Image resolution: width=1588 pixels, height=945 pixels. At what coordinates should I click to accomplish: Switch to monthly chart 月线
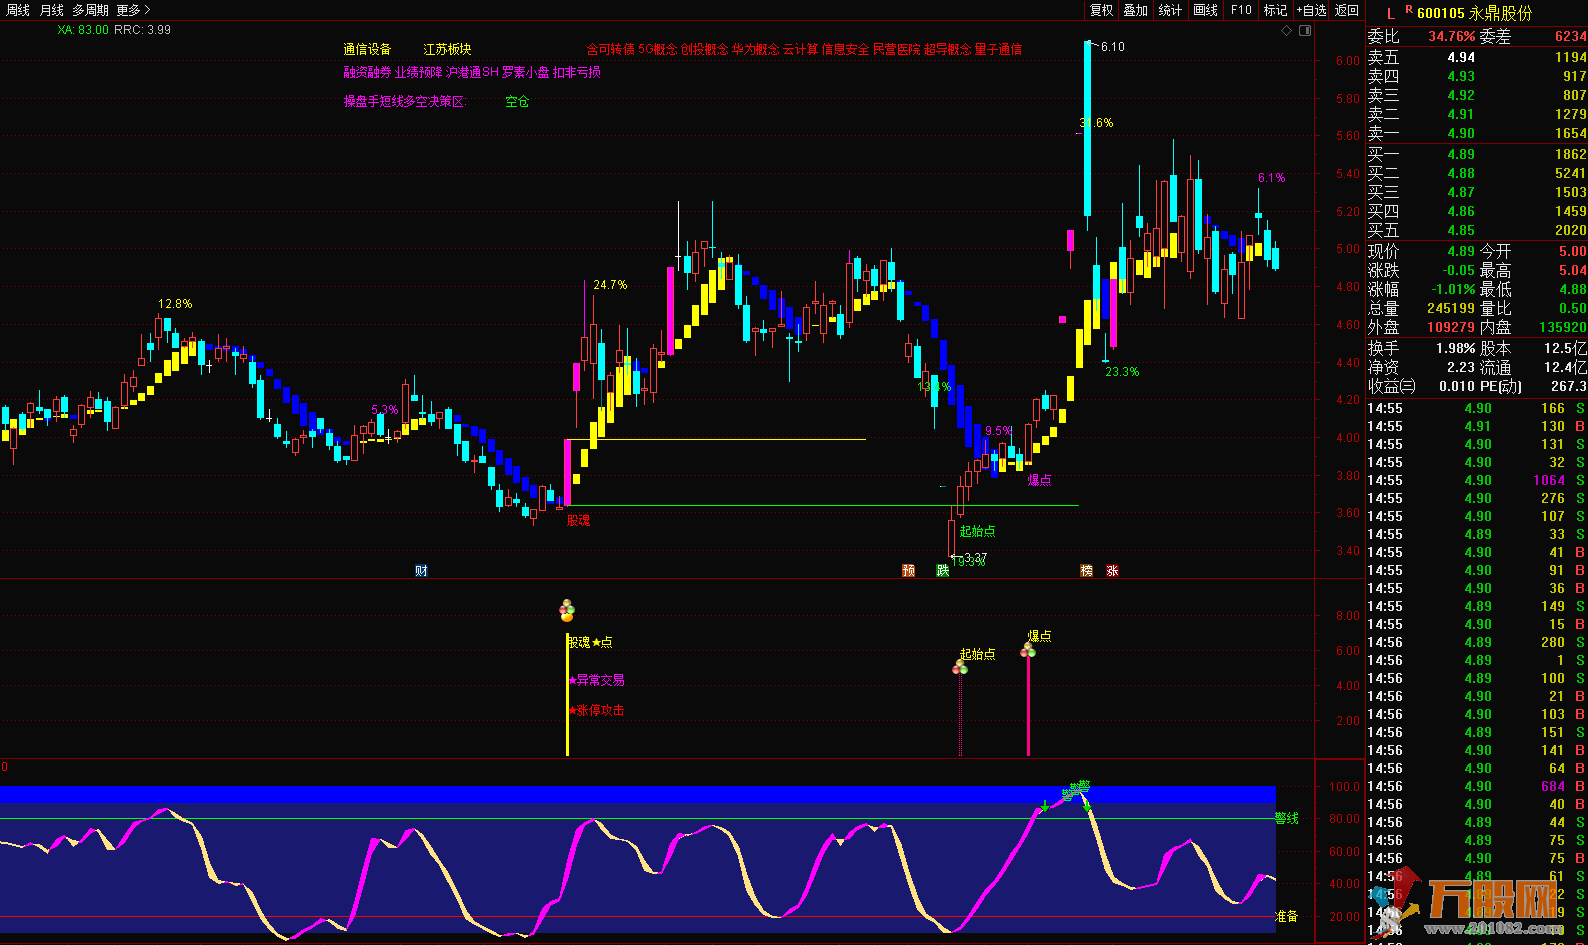point(51,10)
